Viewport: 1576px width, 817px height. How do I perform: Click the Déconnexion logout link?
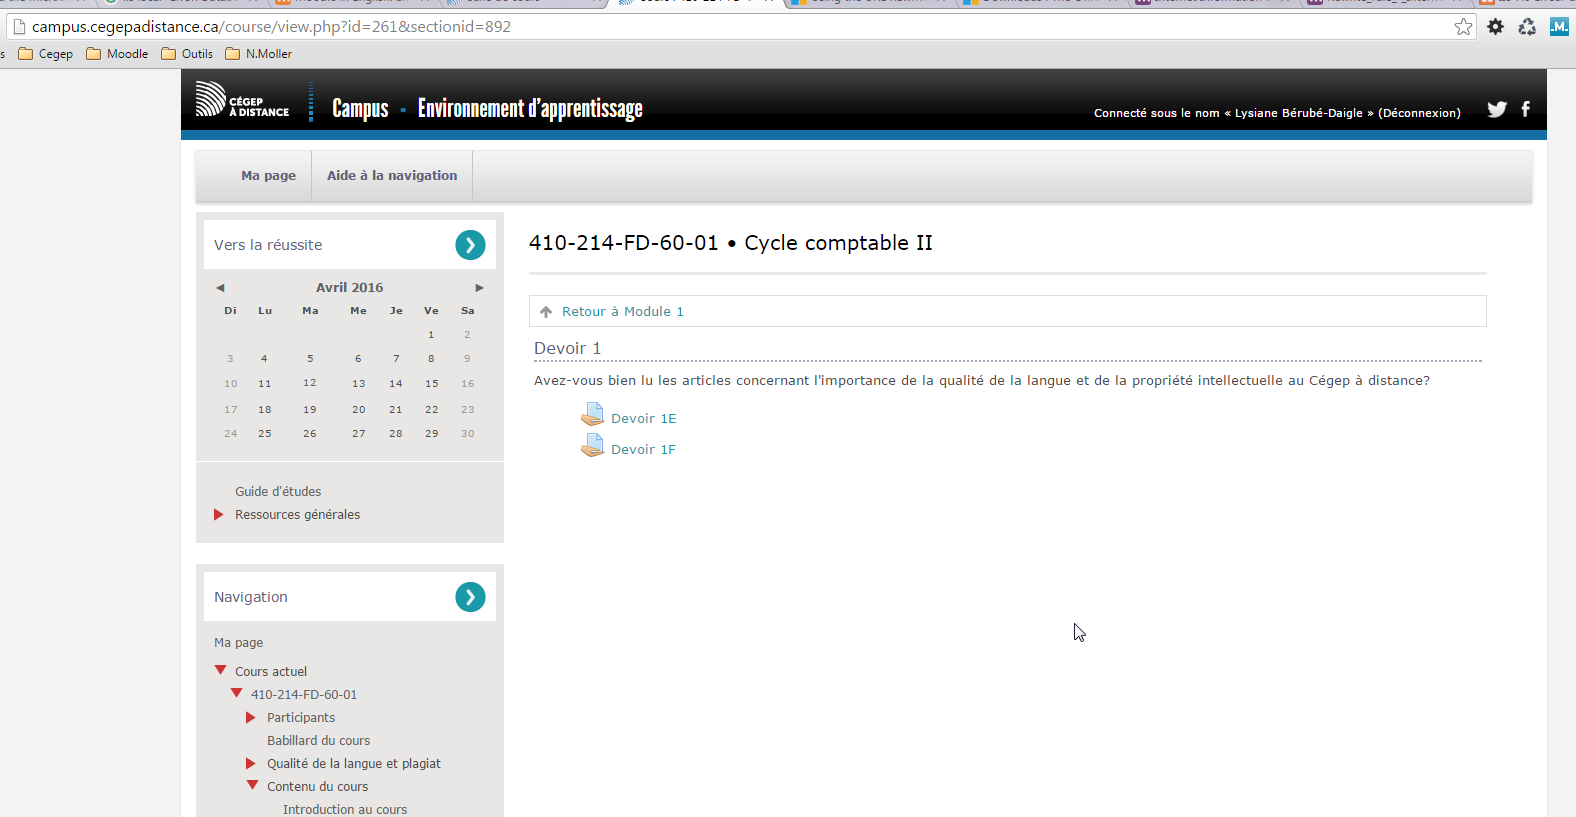1419,113
